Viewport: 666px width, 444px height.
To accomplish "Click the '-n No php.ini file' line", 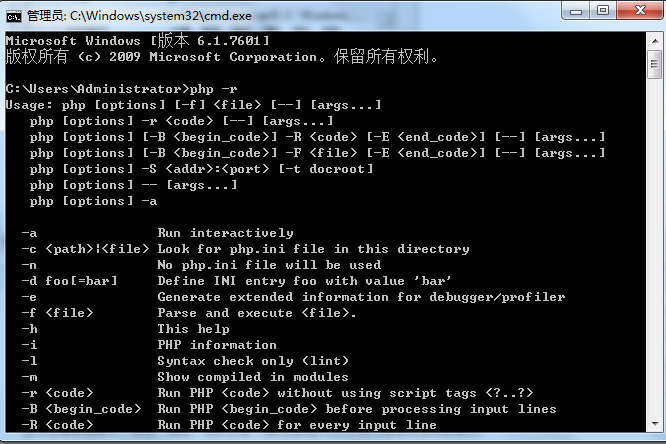I will [x=201, y=265].
